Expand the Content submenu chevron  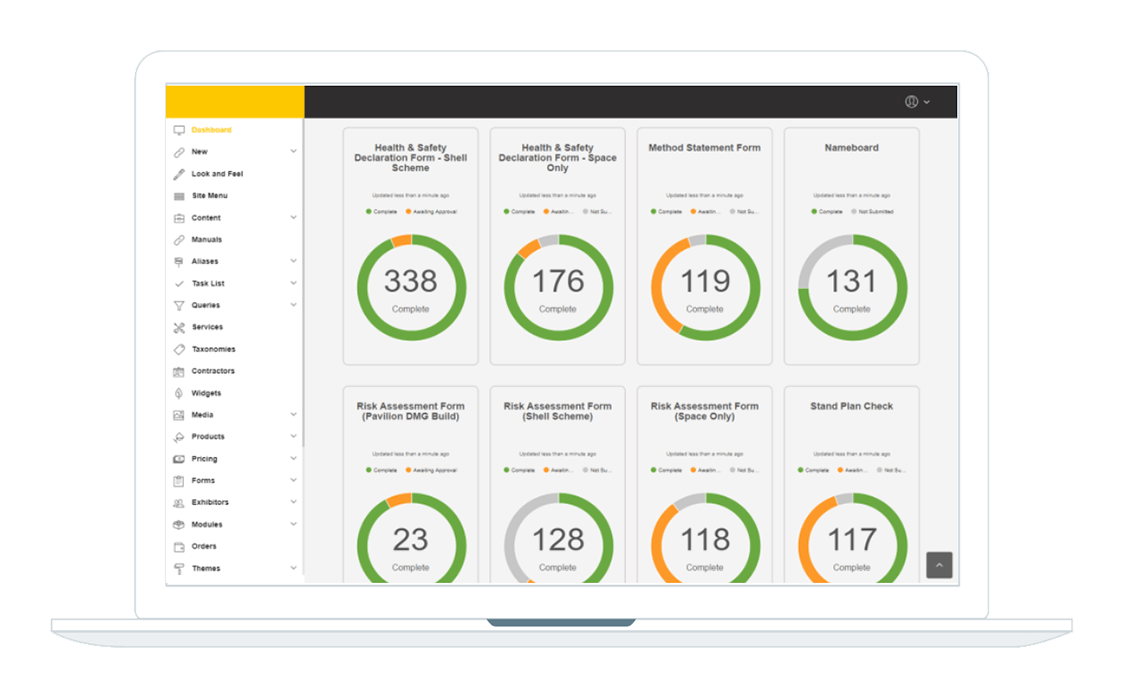(293, 218)
